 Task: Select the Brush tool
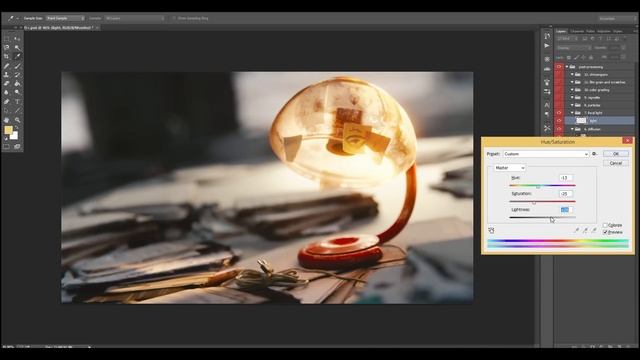pos(17,66)
